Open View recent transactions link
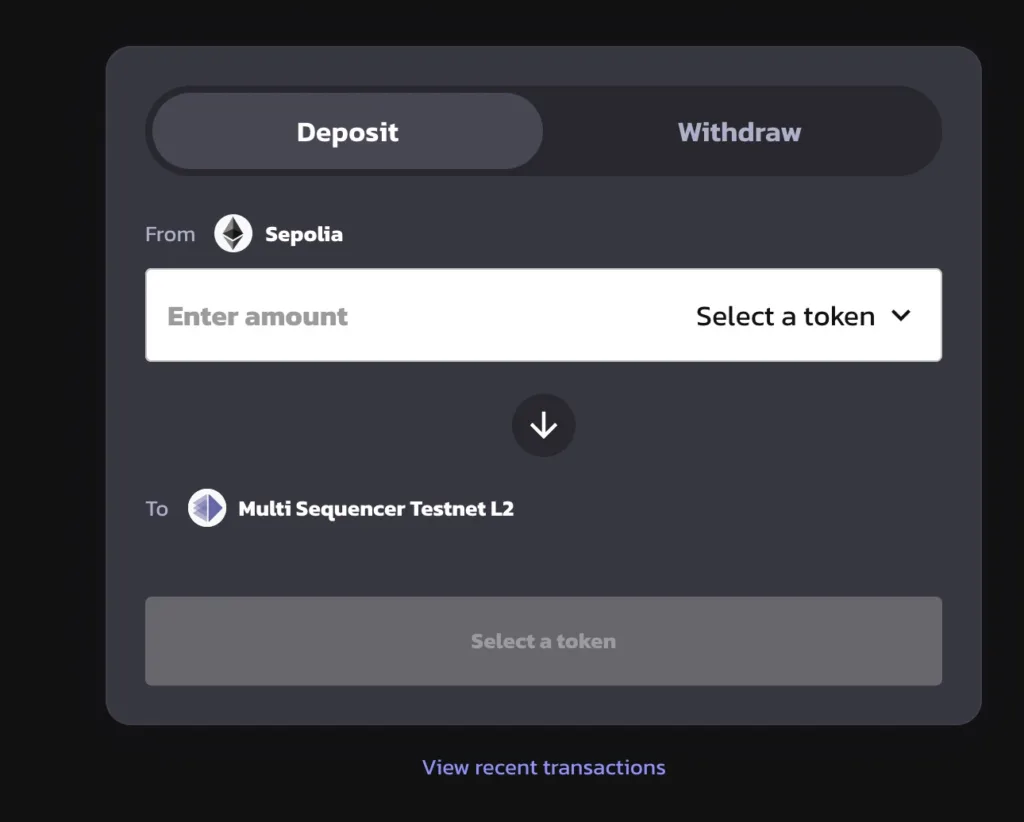Image resolution: width=1024 pixels, height=822 pixels. point(543,767)
